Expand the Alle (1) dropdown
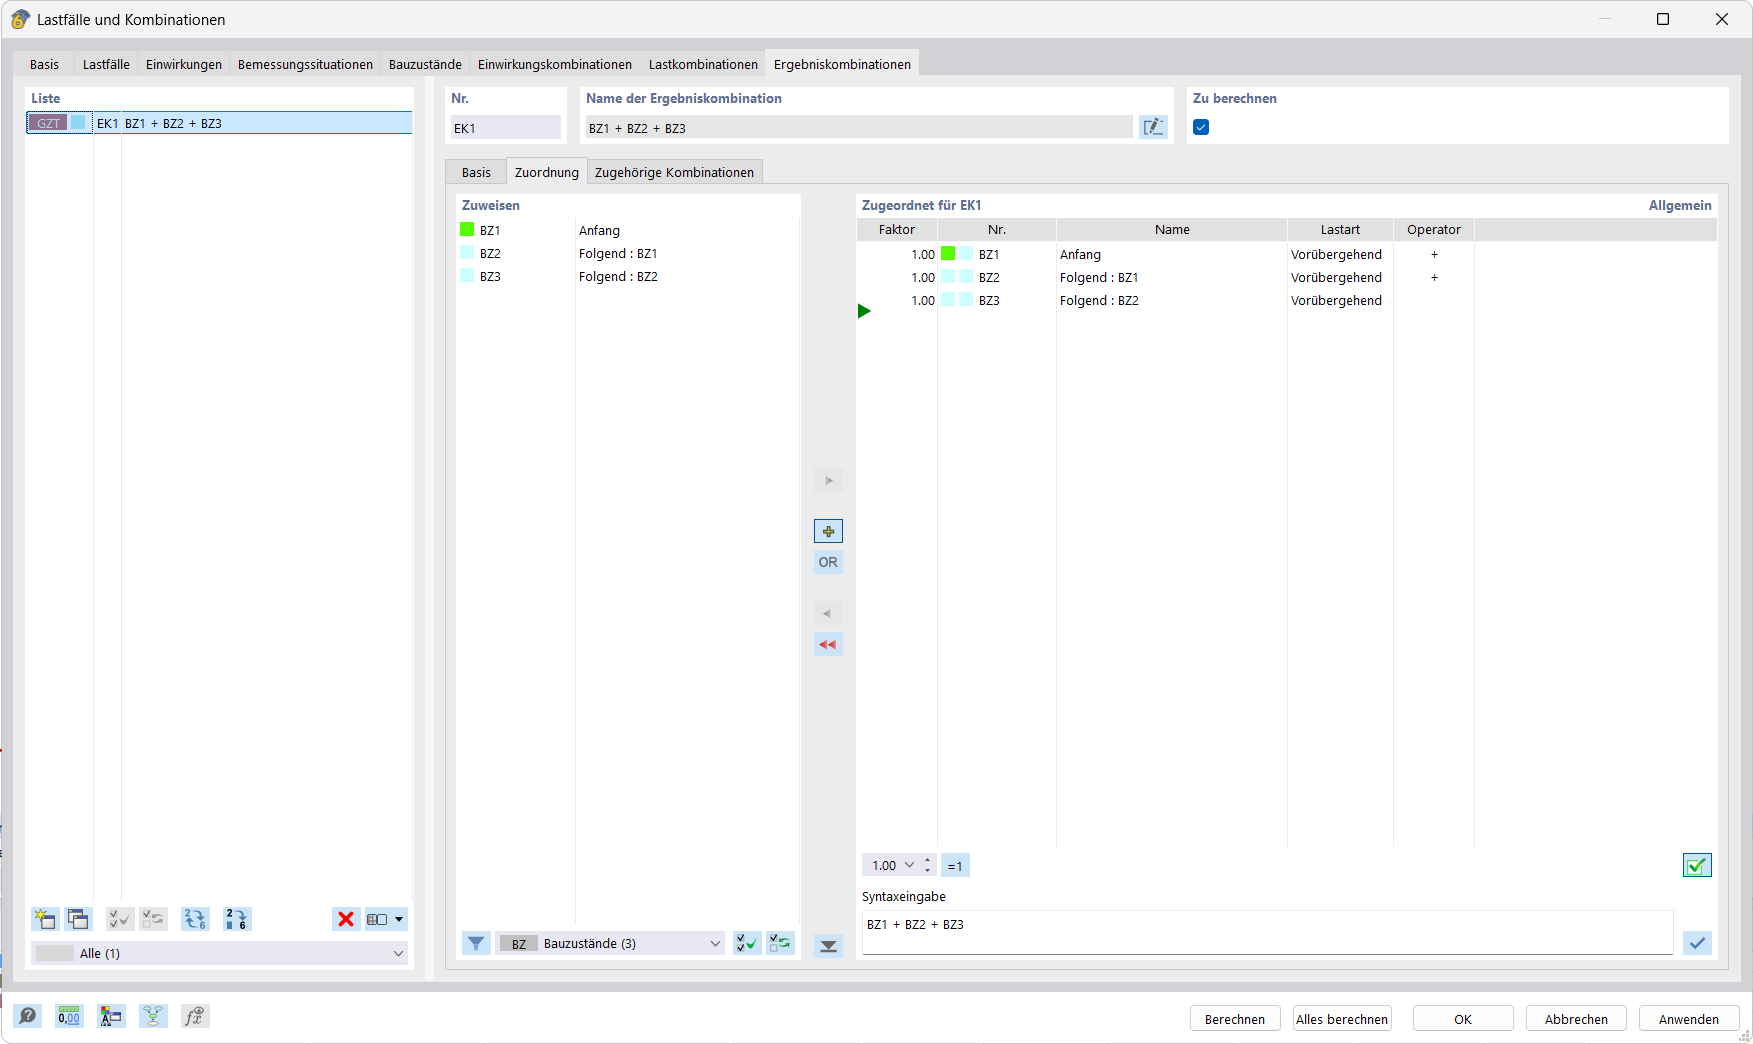 (219, 953)
